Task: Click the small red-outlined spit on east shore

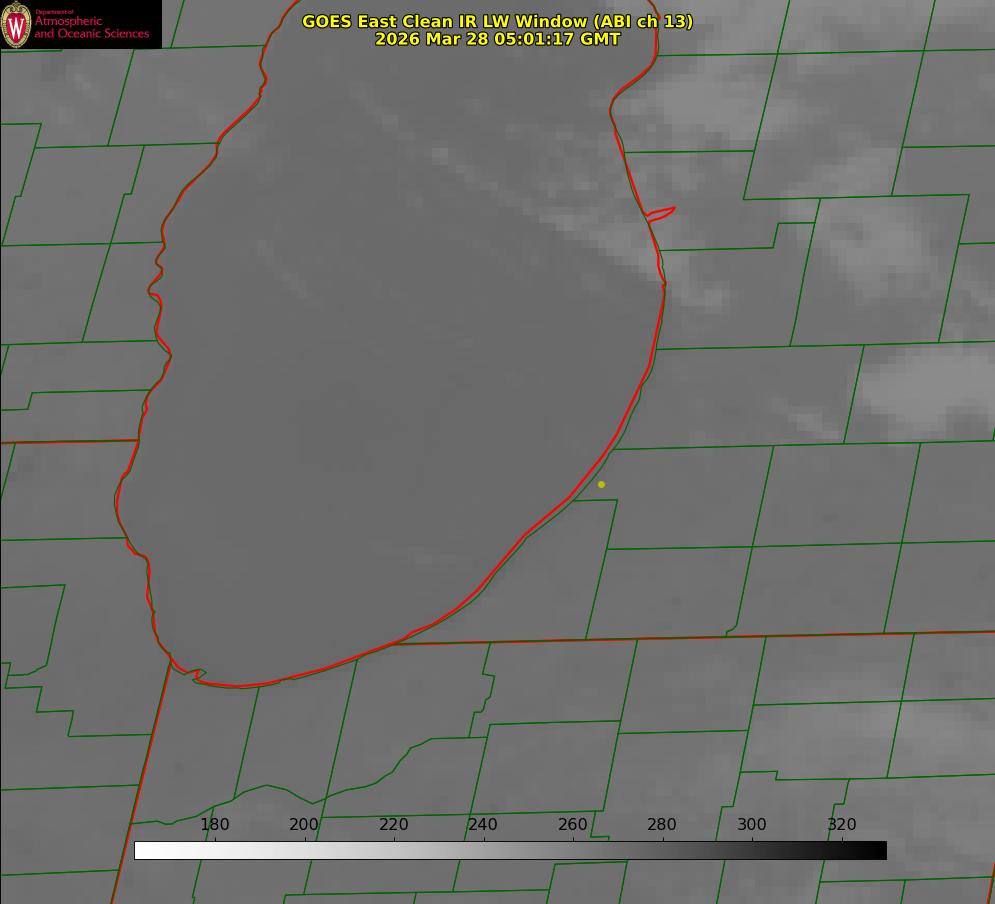Action: pos(661,213)
